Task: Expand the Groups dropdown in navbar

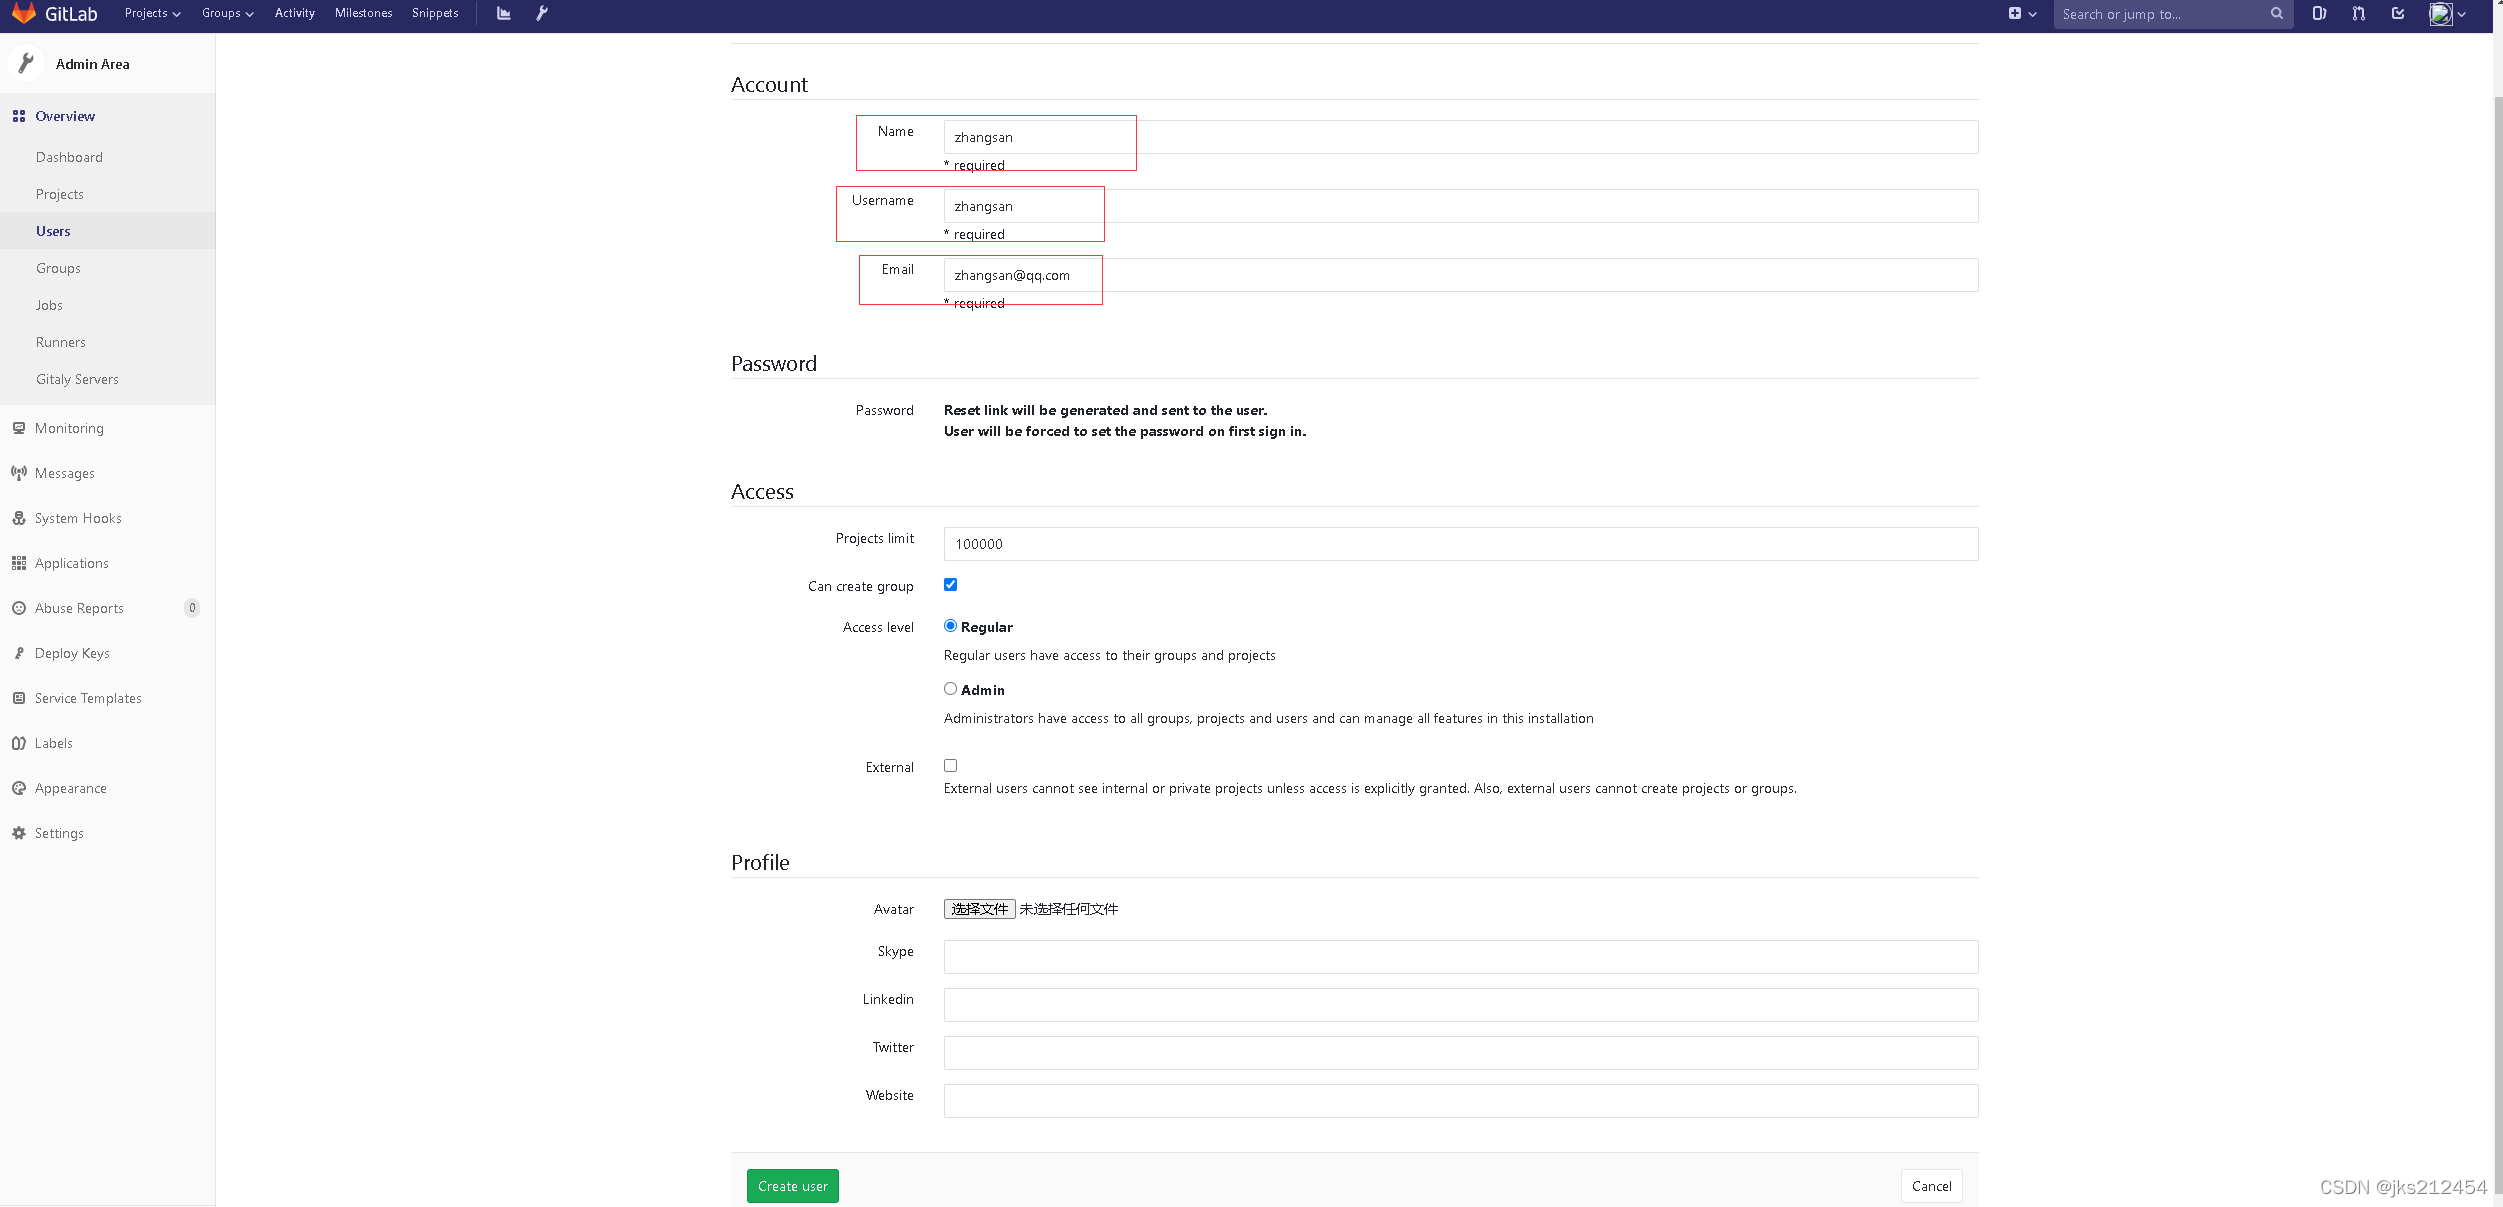Action: click(225, 13)
